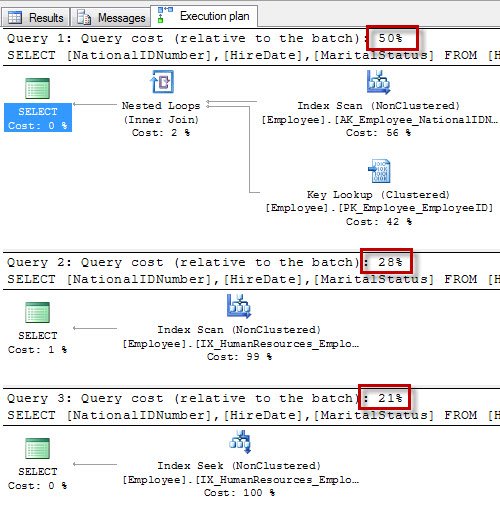Click 'Key Lookup (Clustered)' label
The width and height of the screenshot is (500, 521).
pyautogui.click(x=378, y=195)
